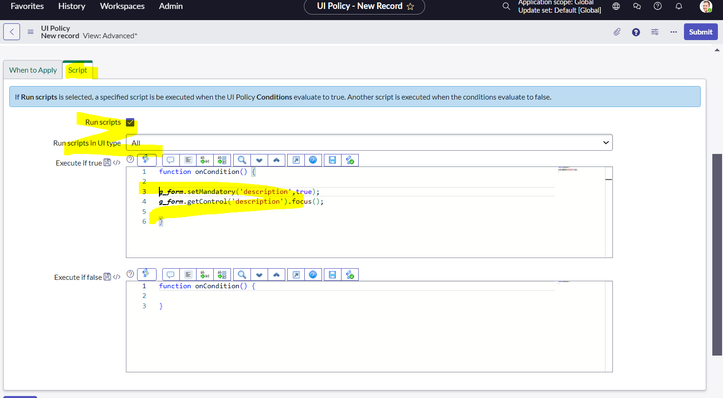Uncheck the Run scripts checkbox
This screenshot has height=398, width=723.
tap(130, 122)
